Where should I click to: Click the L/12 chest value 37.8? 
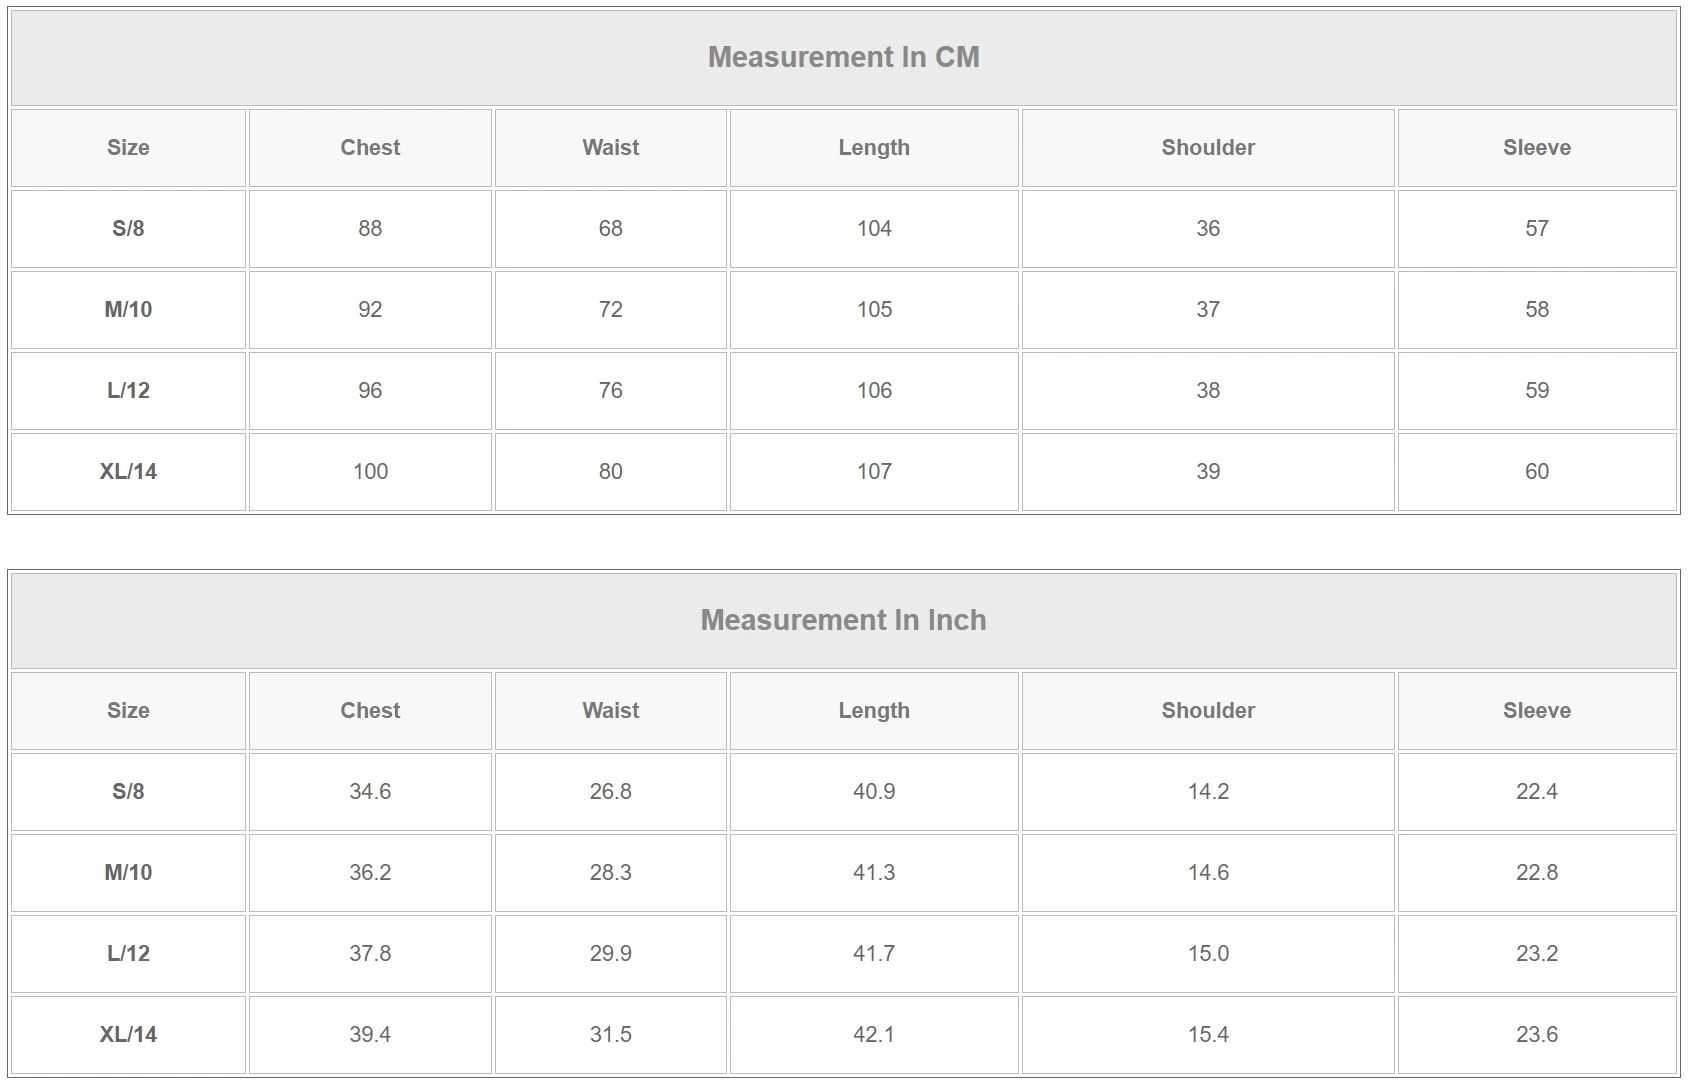coord(370,954)
